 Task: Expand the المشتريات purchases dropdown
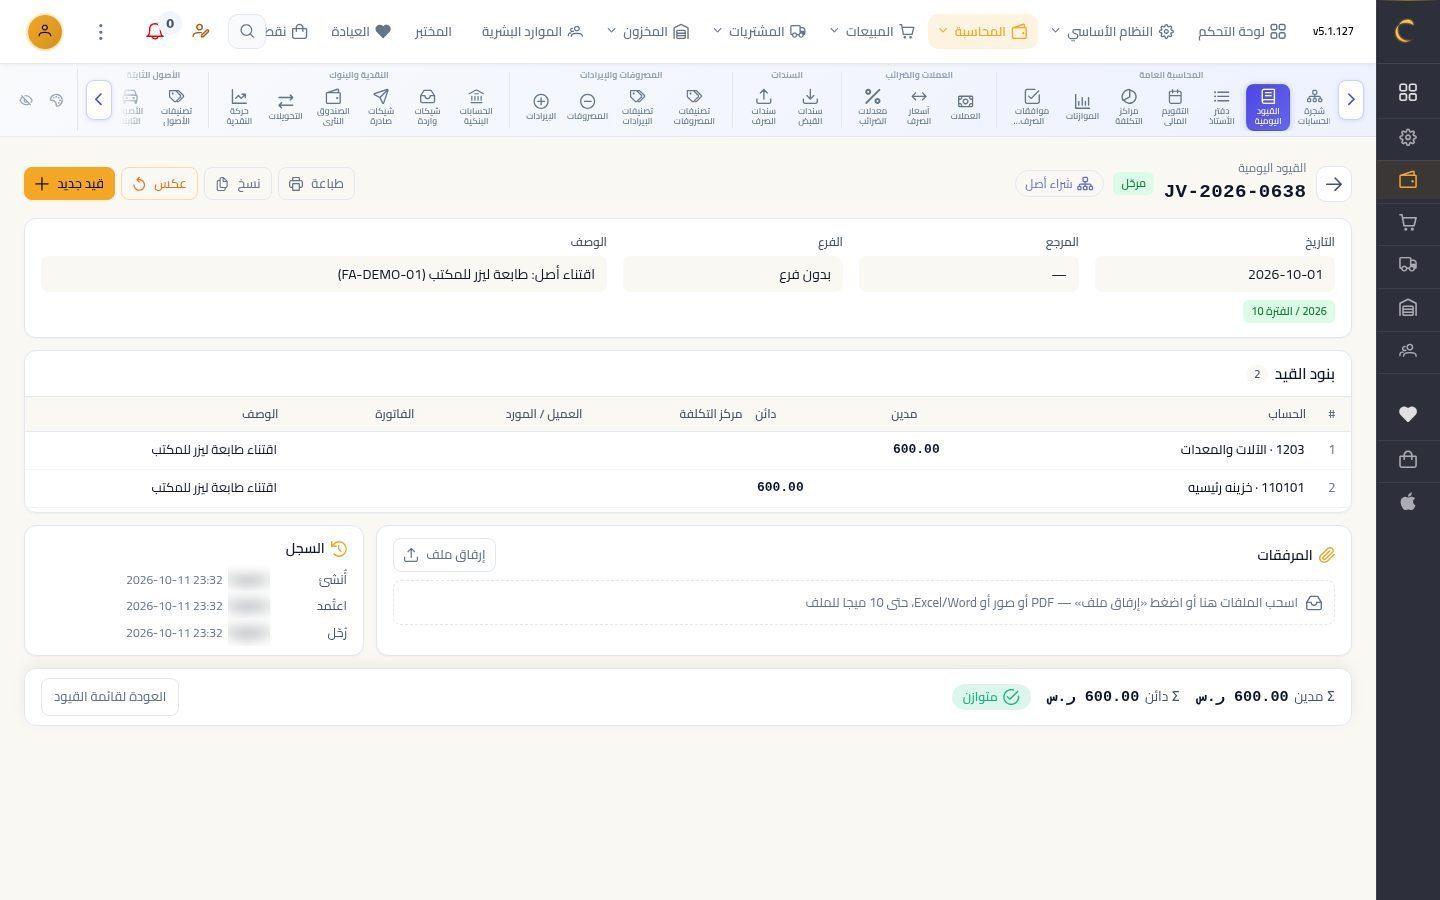pos(760,32)
